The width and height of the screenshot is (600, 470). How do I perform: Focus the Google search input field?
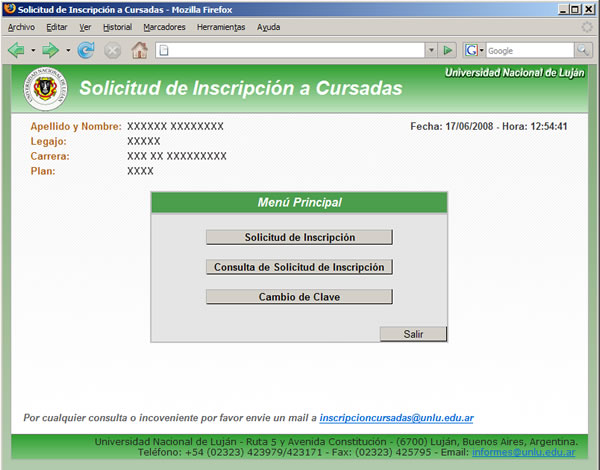point(528,50)
